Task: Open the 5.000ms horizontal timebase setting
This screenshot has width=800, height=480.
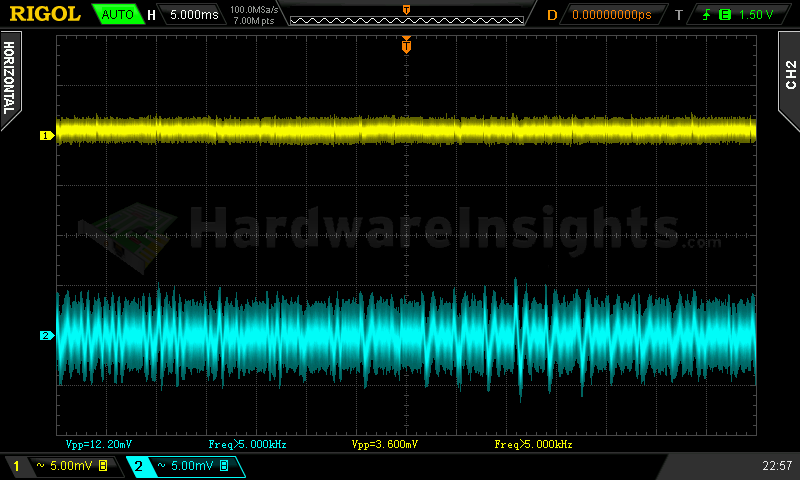Action: 192,15
